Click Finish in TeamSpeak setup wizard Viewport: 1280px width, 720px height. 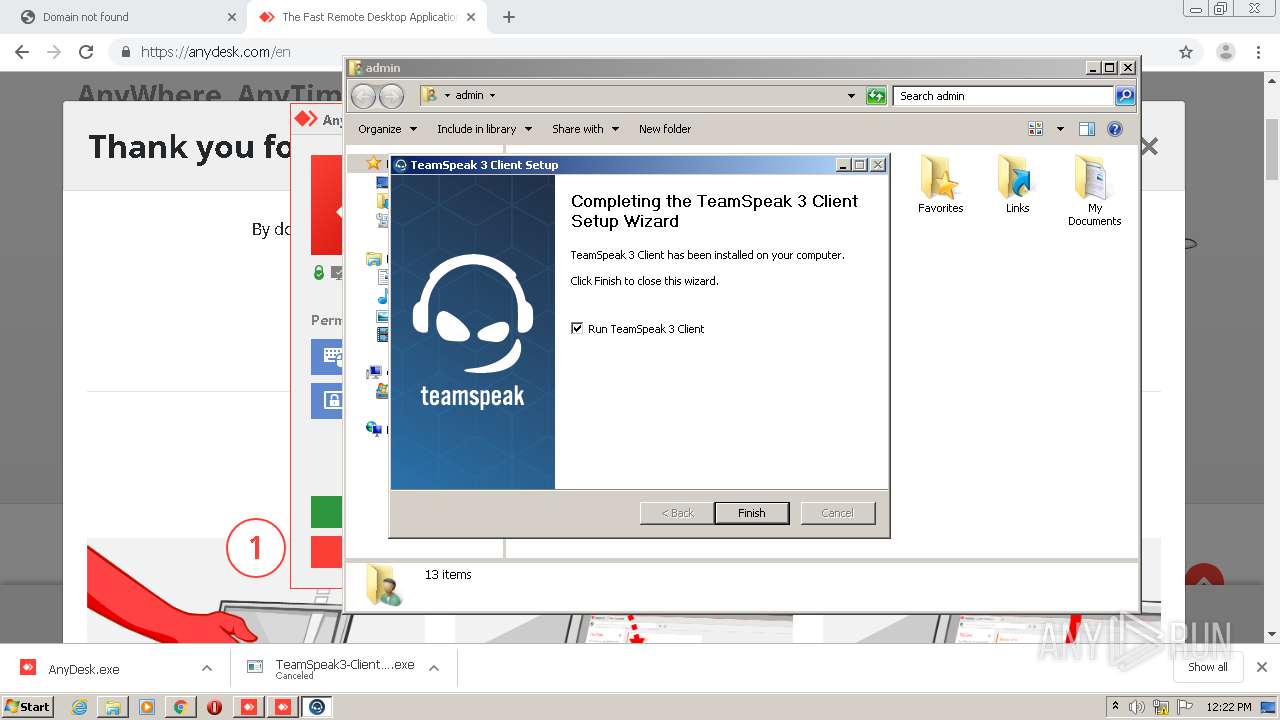(751, 513)
